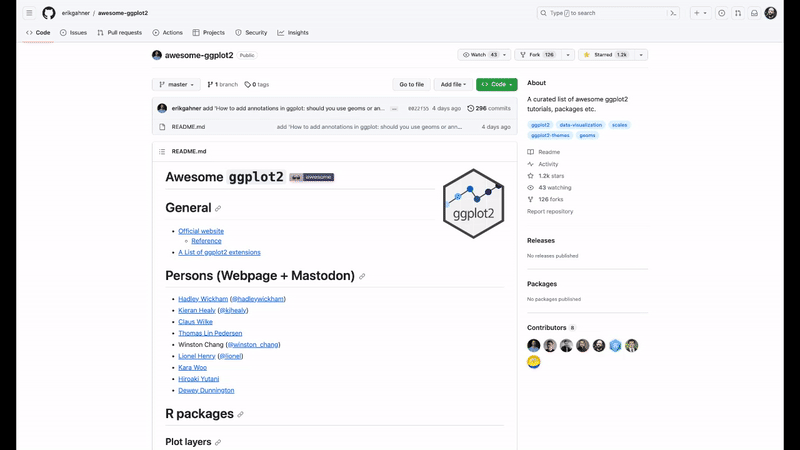
Task: Click the 126 forks link
Action: click(545, 199)
